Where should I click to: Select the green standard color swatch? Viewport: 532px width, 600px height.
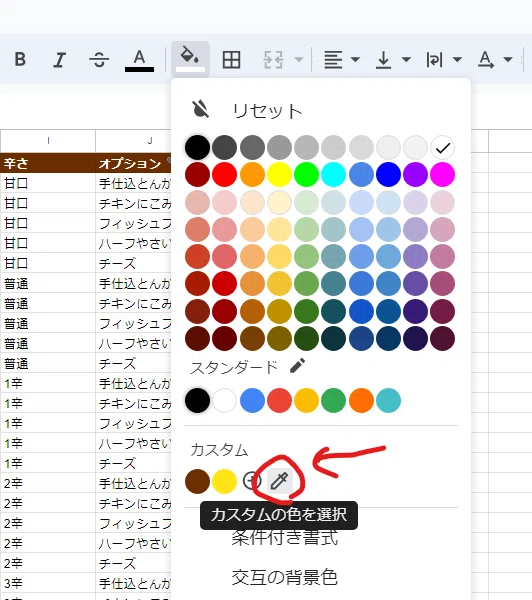coord(333,400)
